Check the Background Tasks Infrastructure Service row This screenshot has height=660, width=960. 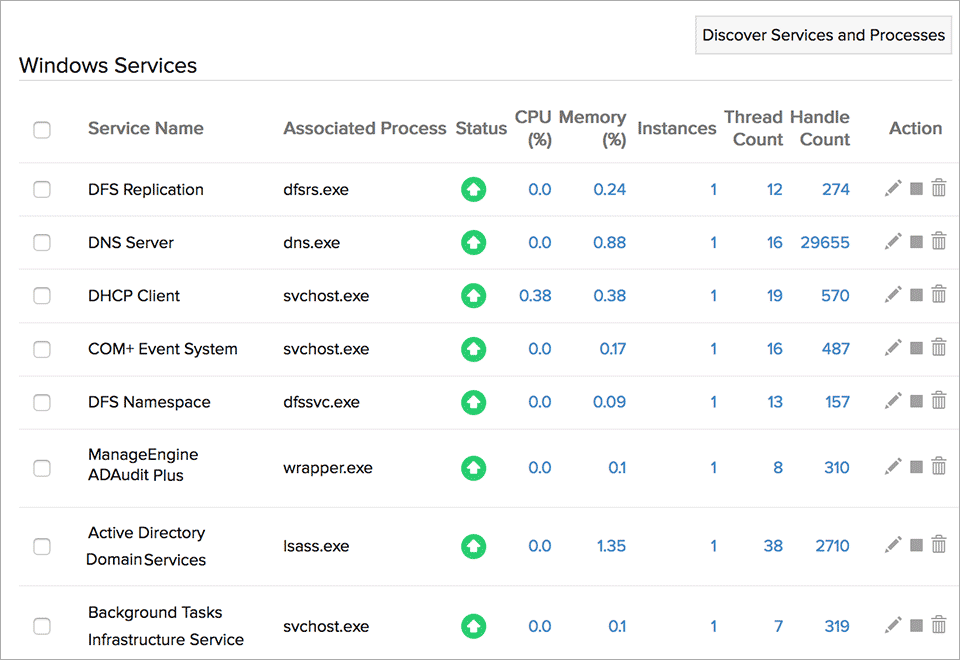click(x=41, y=625)
